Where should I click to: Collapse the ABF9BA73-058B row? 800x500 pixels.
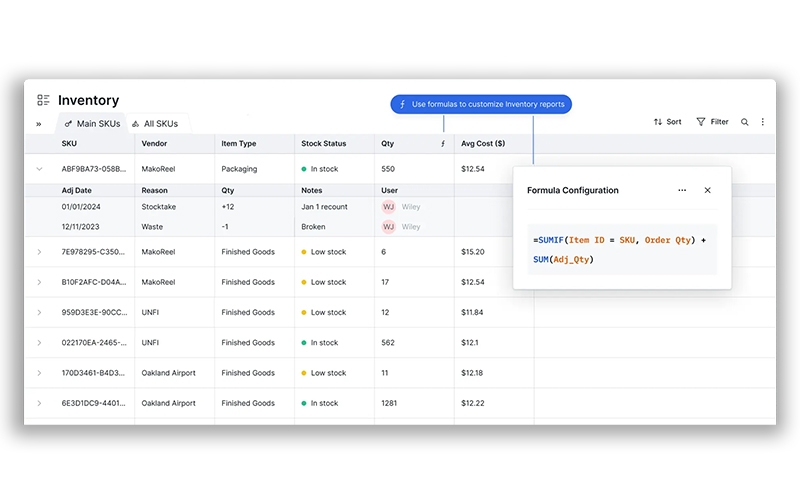click(40, 169)
